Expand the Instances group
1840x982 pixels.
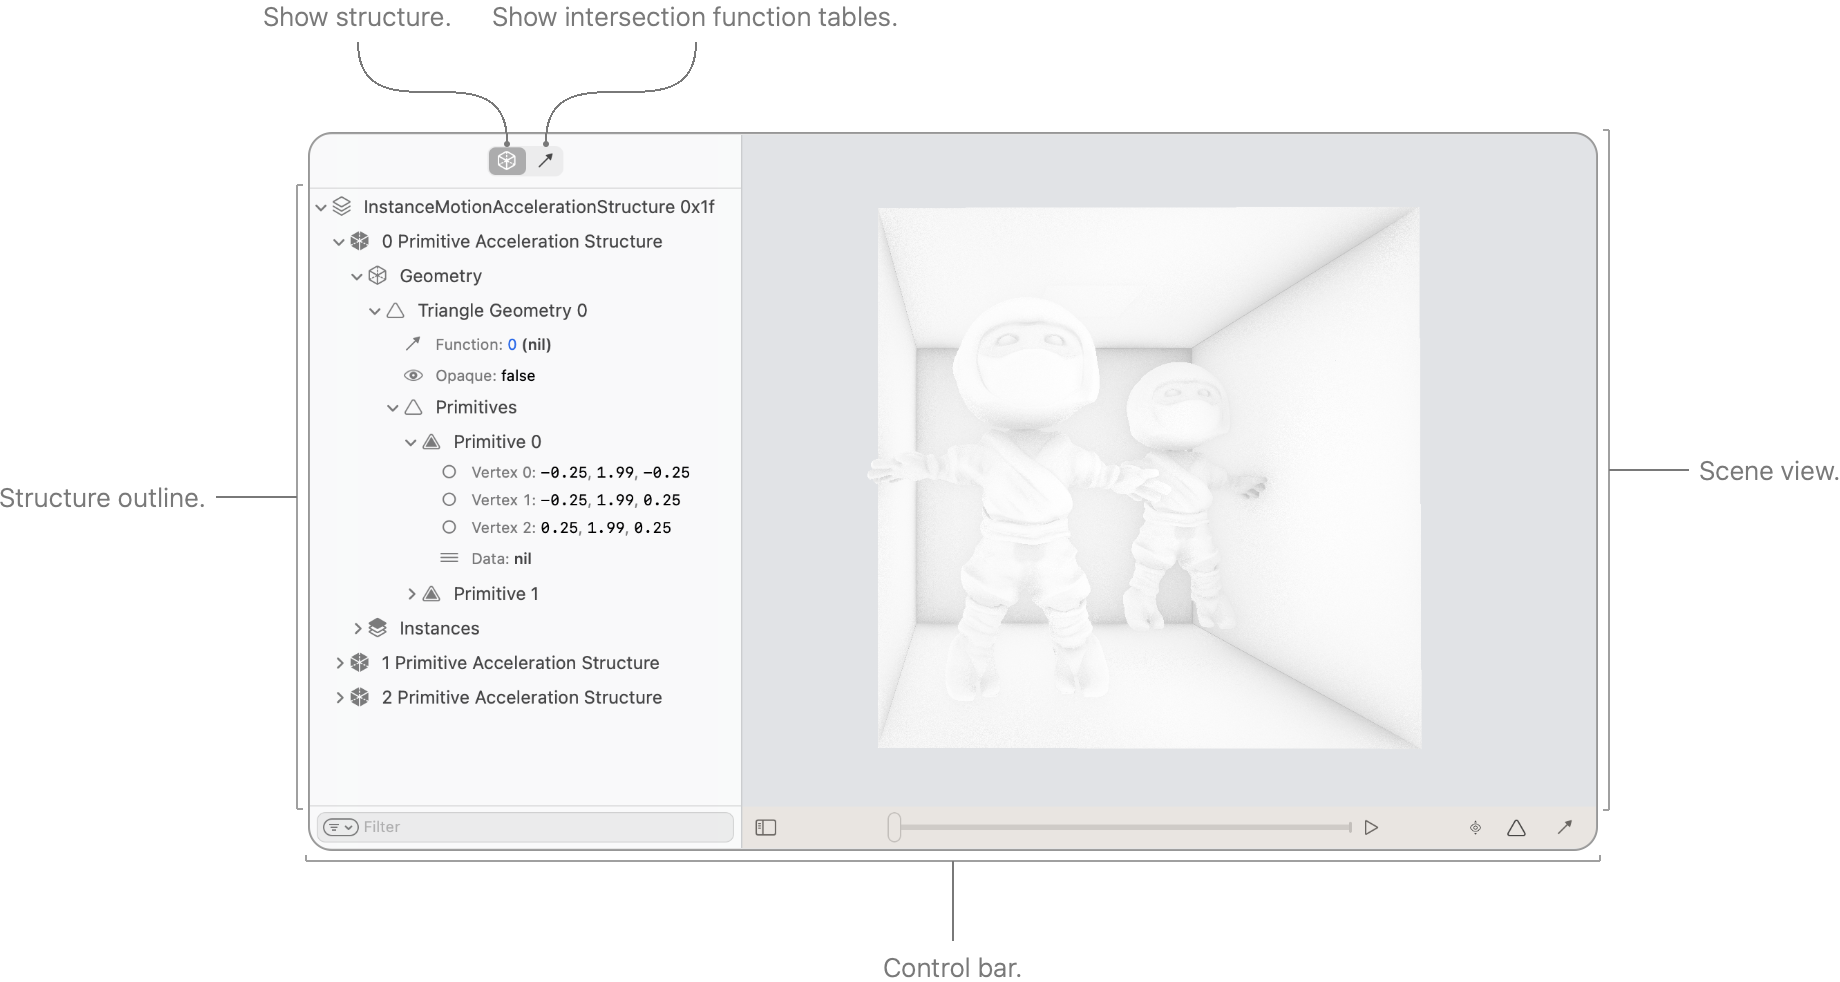click(357, 629)
